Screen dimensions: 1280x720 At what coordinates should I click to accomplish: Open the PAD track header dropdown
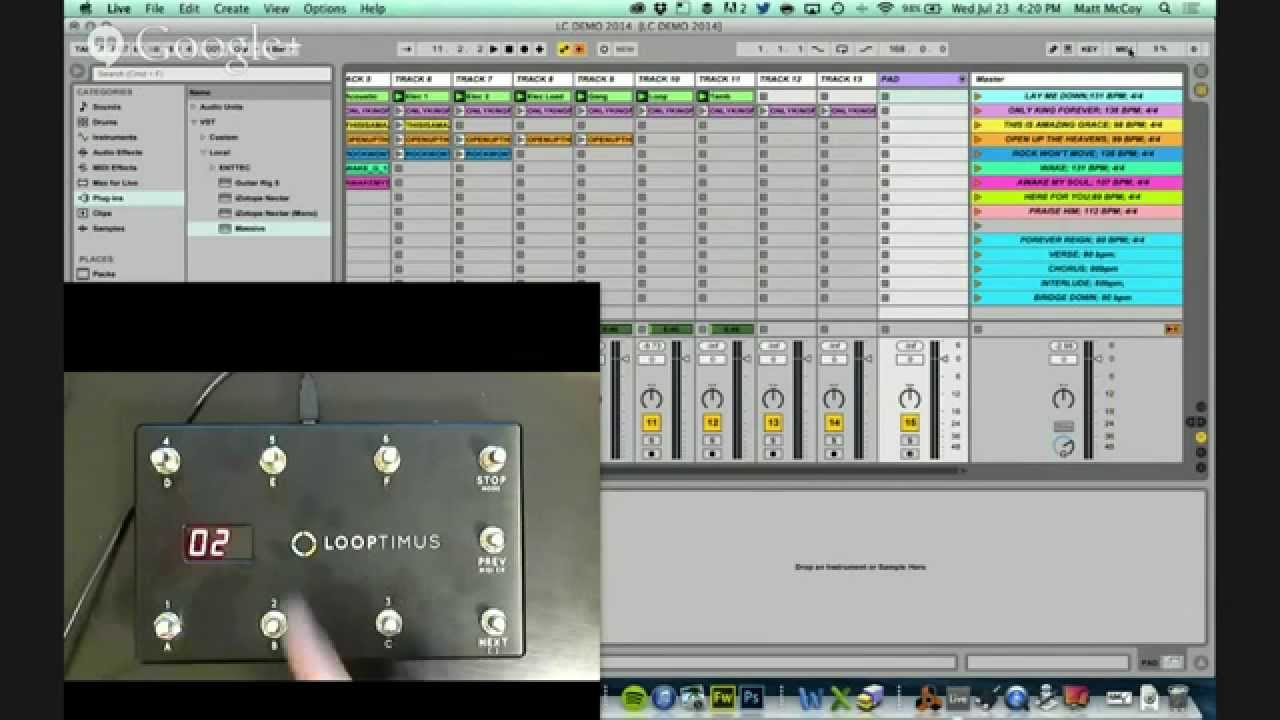962,79
